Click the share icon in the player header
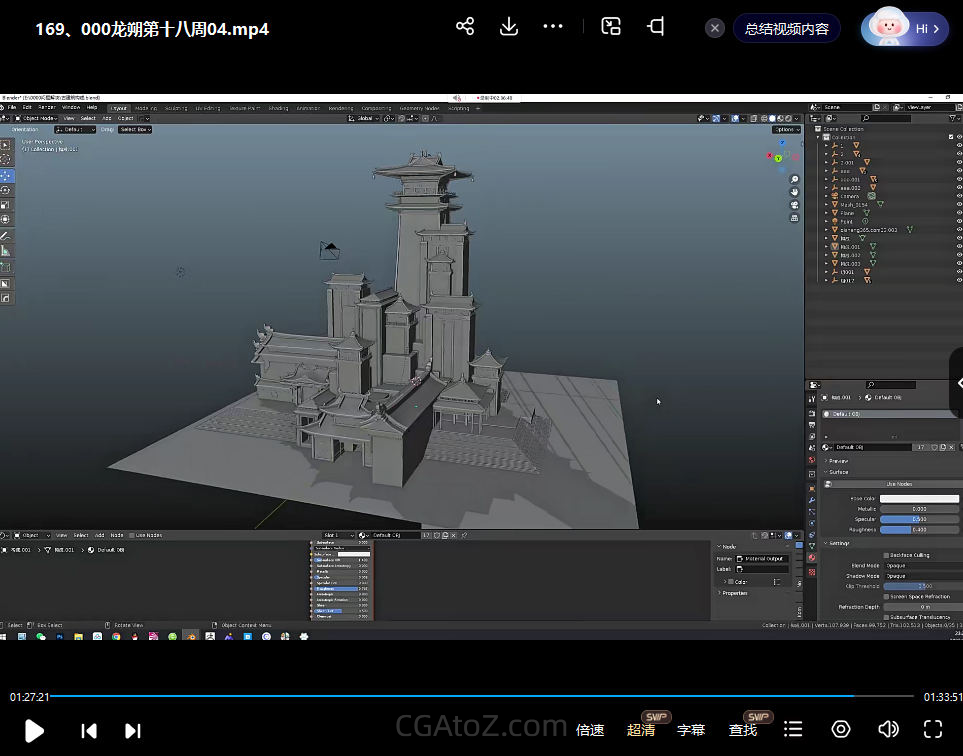 465,27
